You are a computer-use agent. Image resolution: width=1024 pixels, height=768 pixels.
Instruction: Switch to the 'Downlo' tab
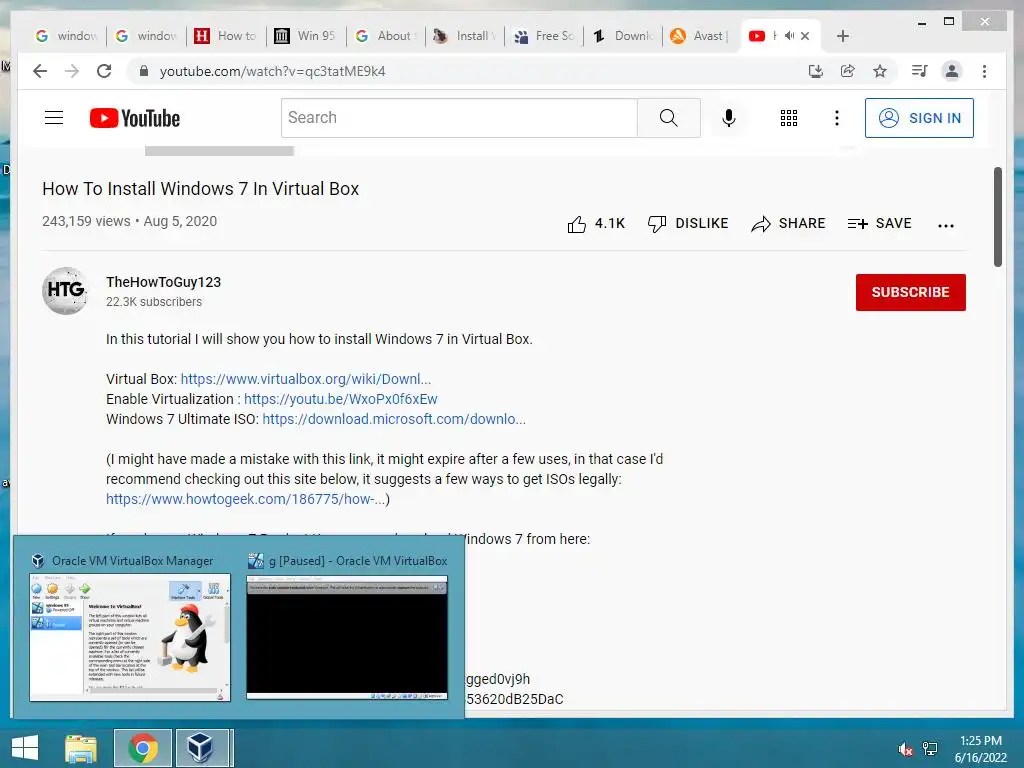point(624,36)
